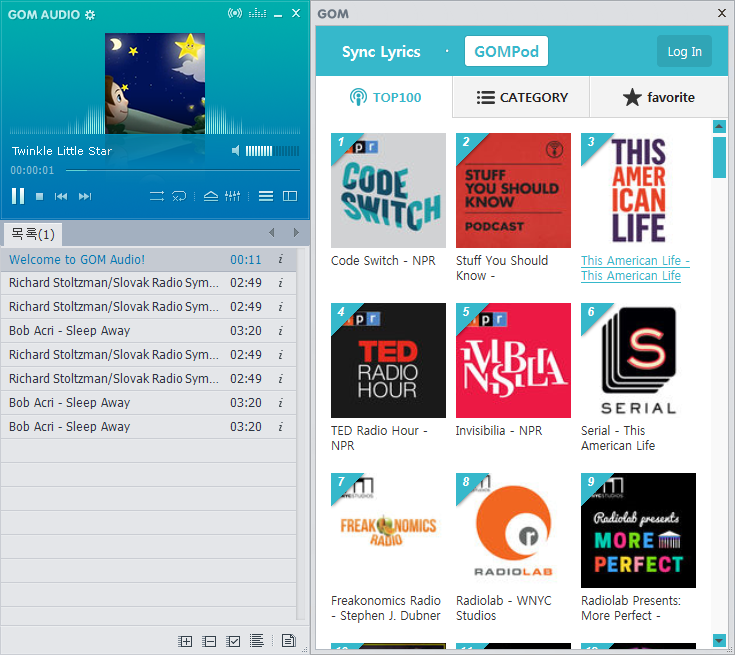Close the GOM side panel window
The height and width of the screenshot is (655, 735).
pyautogui.click(x=722, y=13)
